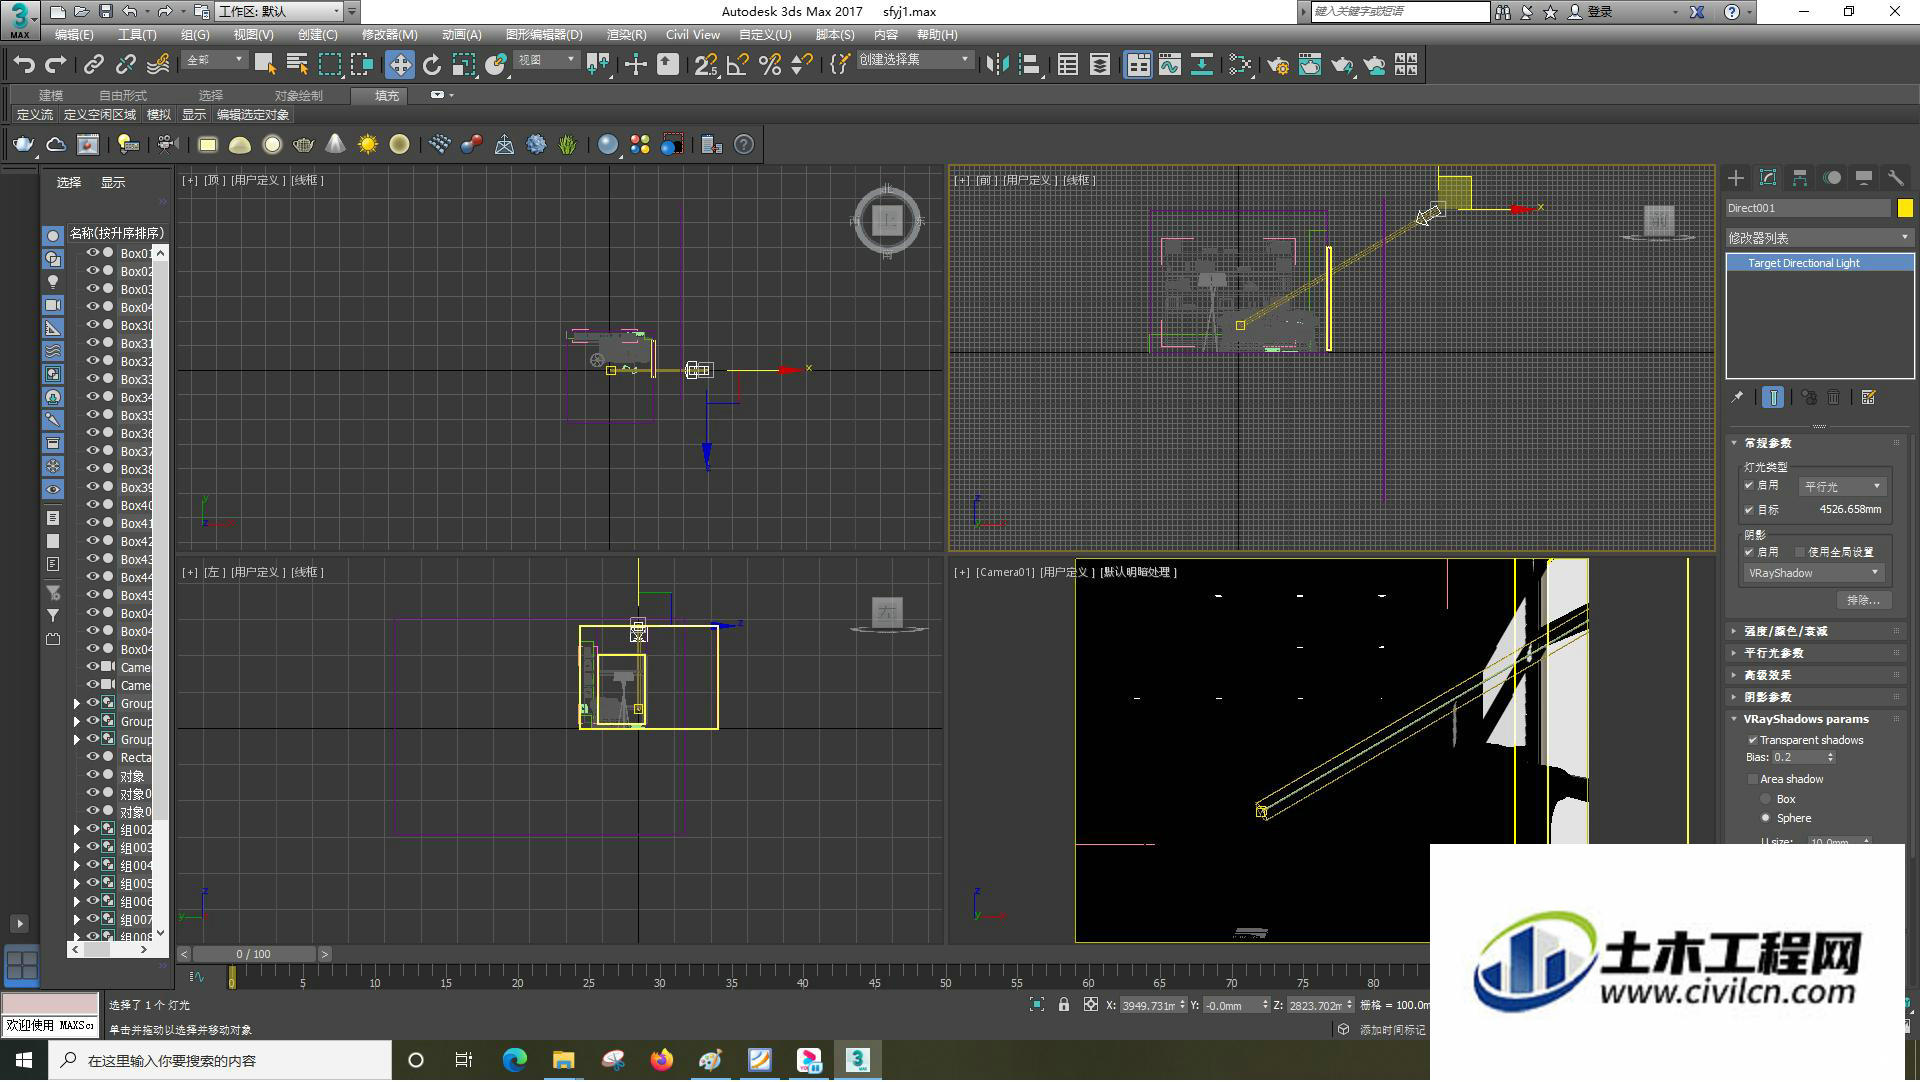Viewport: 1920px width, 1082px height.
Task: Click the 模拟 simulate button
Action: coord(159,115)
